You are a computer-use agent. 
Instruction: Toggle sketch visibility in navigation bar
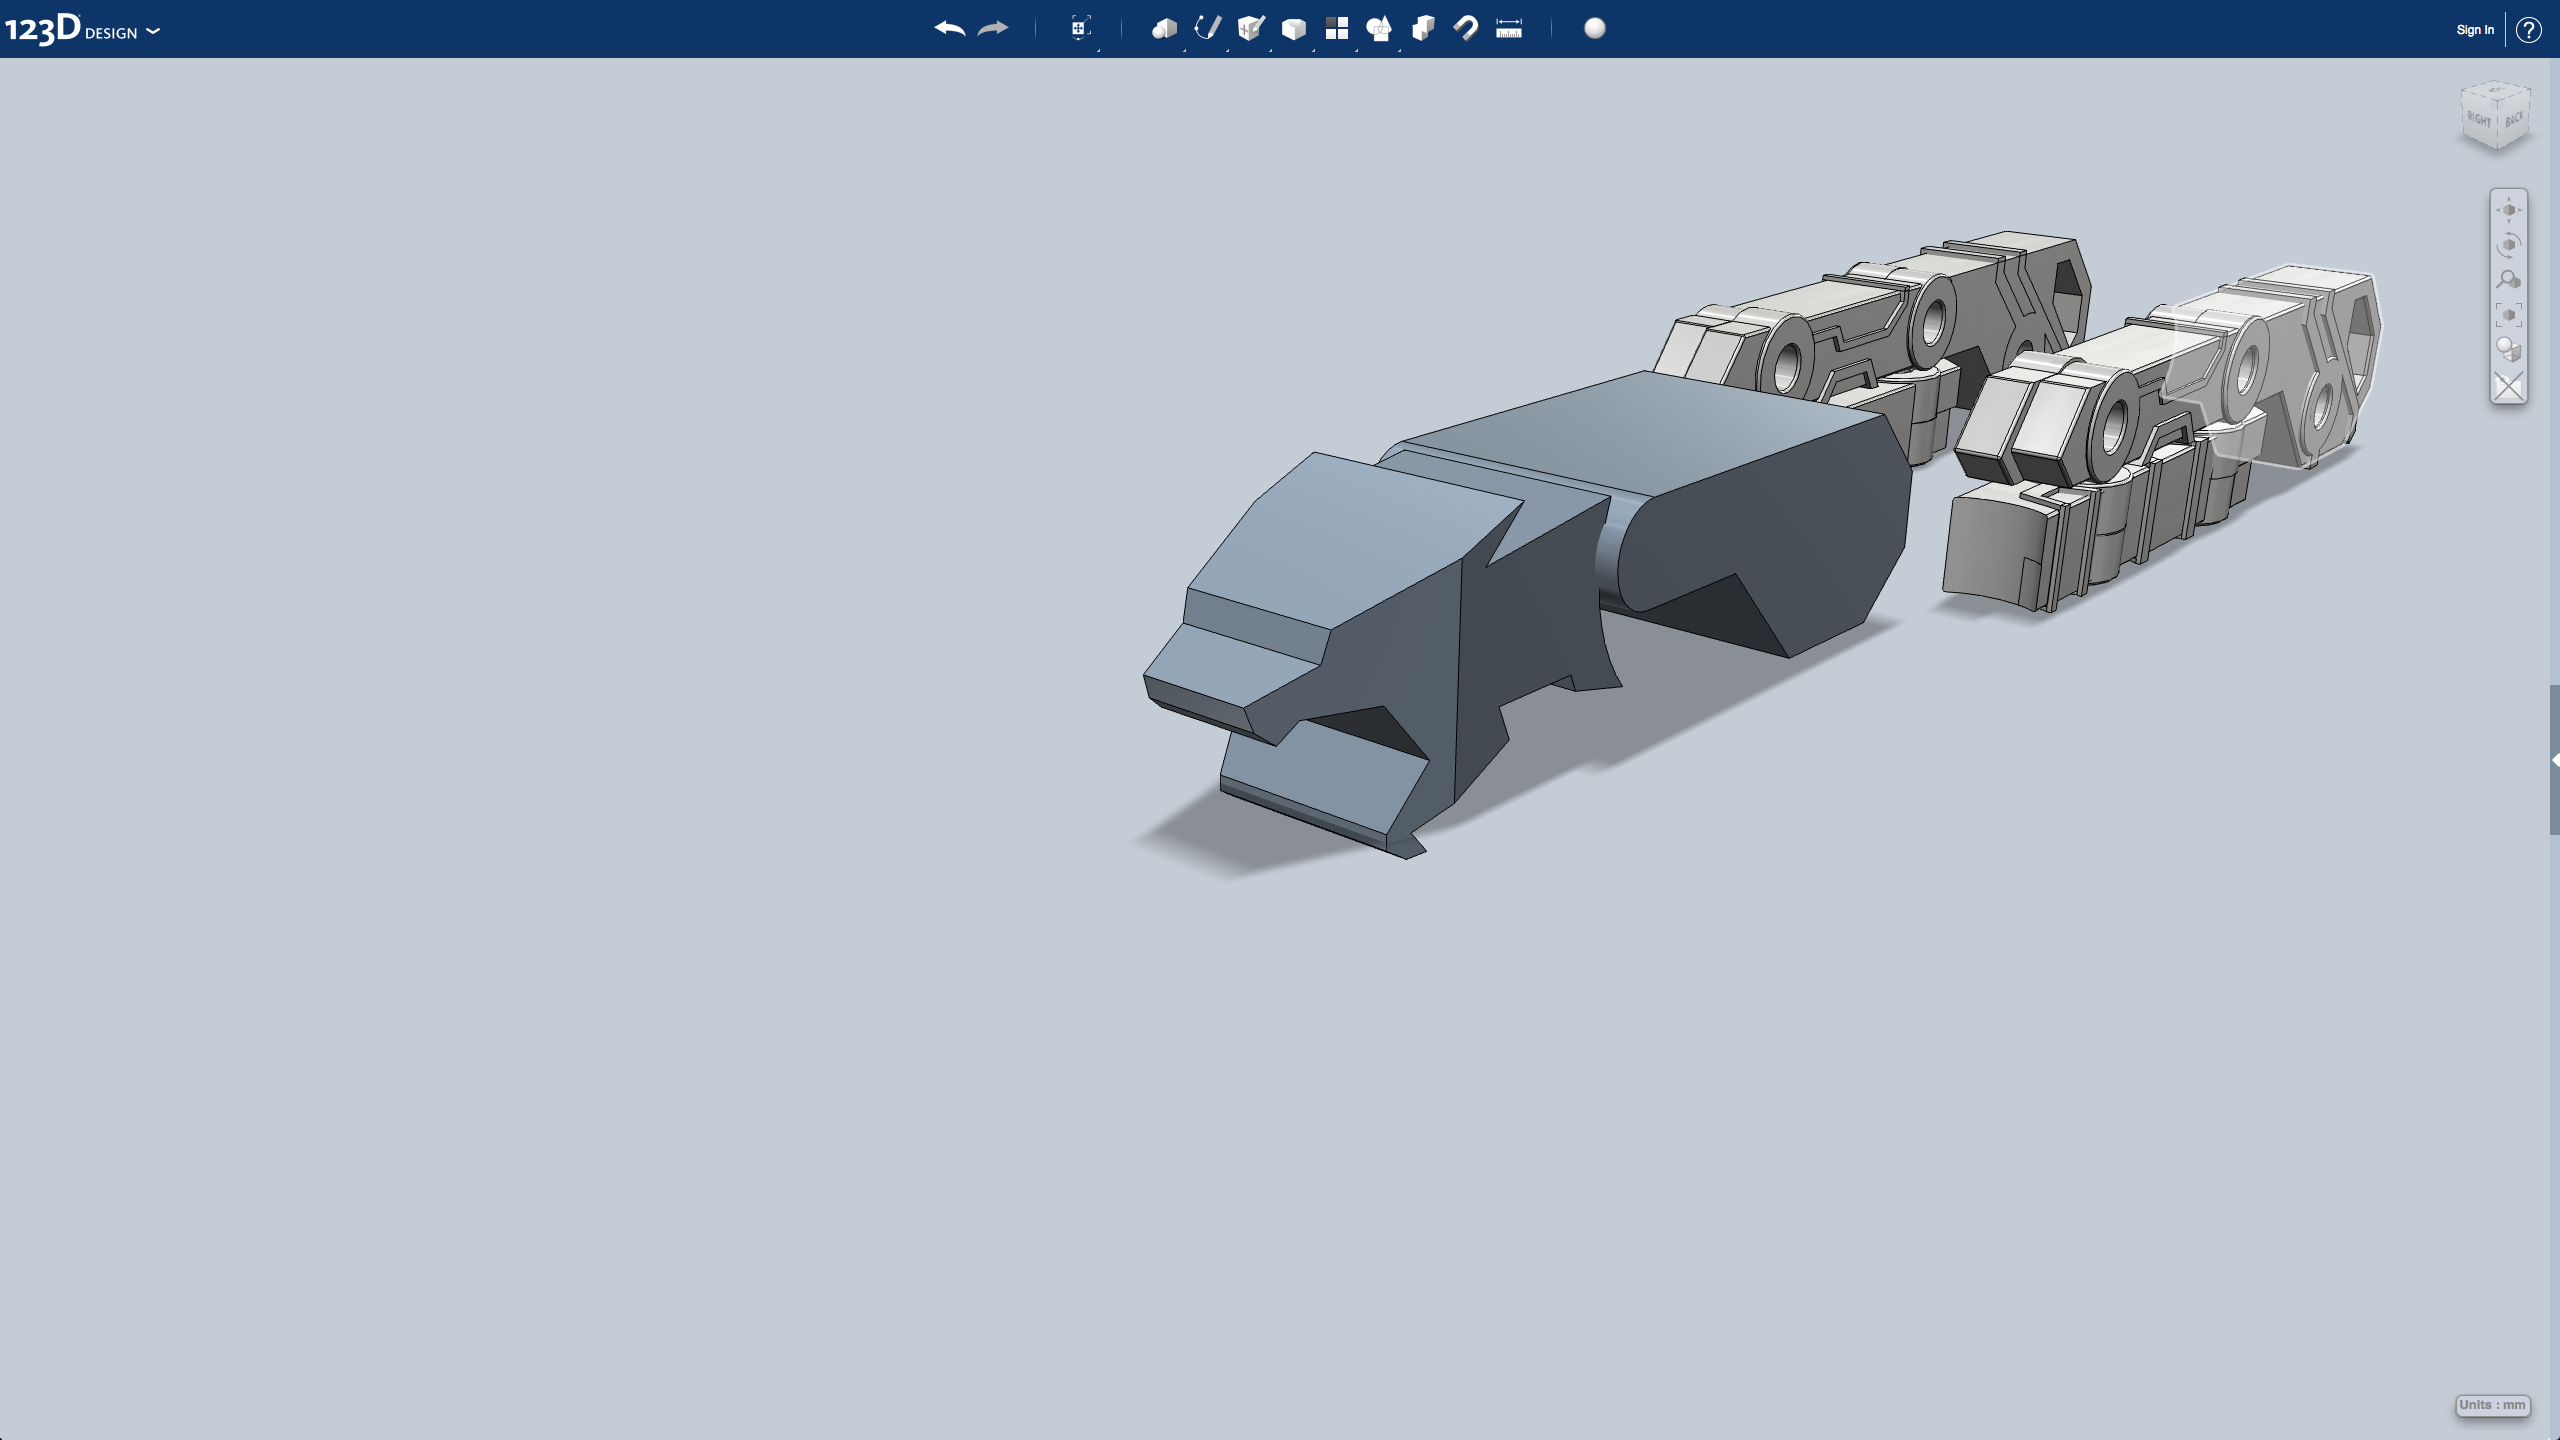tap(2508, 386)
